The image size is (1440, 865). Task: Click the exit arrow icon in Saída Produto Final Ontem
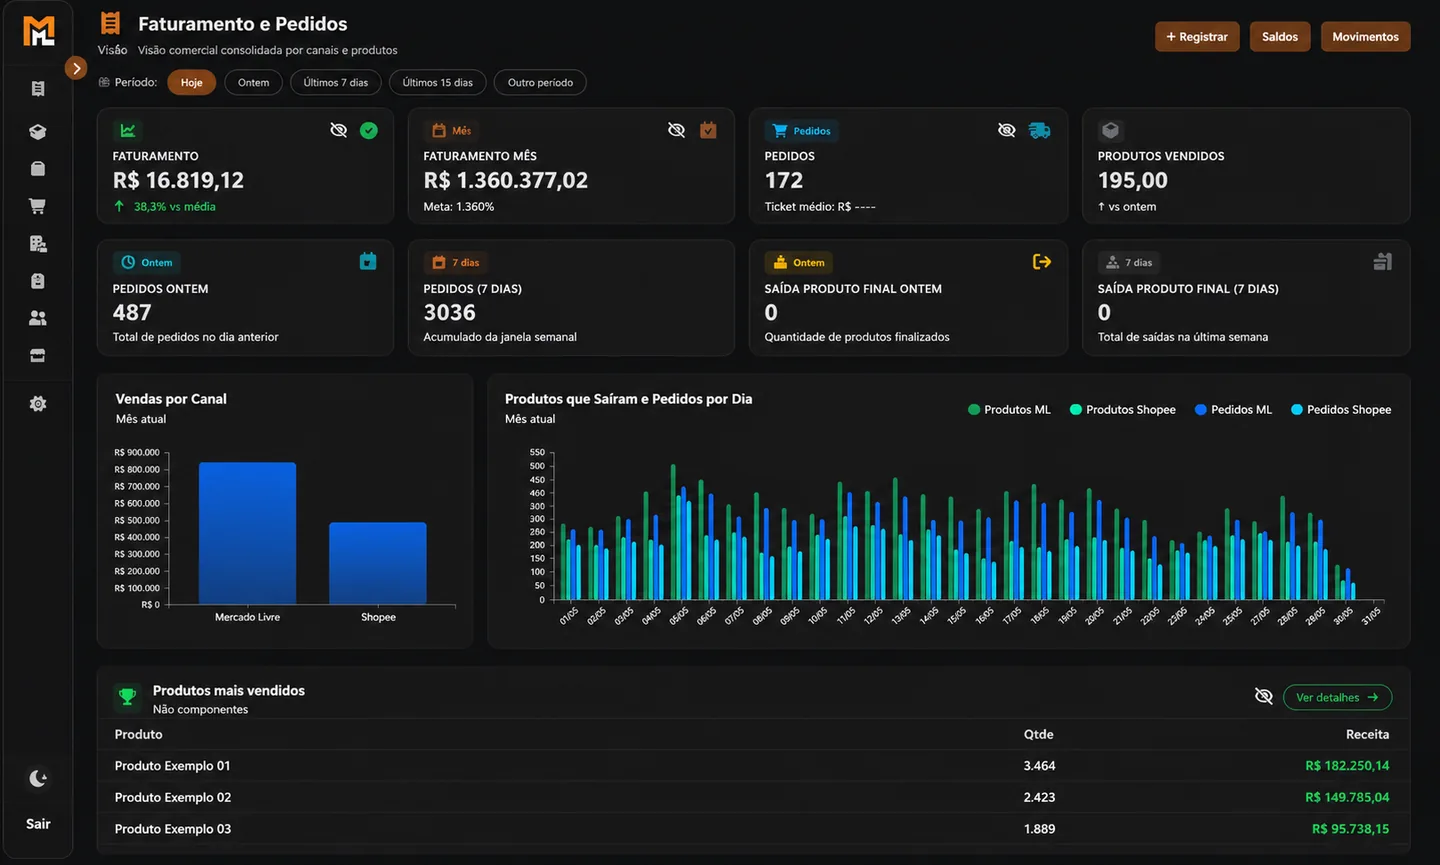(x=1042, y=261)
